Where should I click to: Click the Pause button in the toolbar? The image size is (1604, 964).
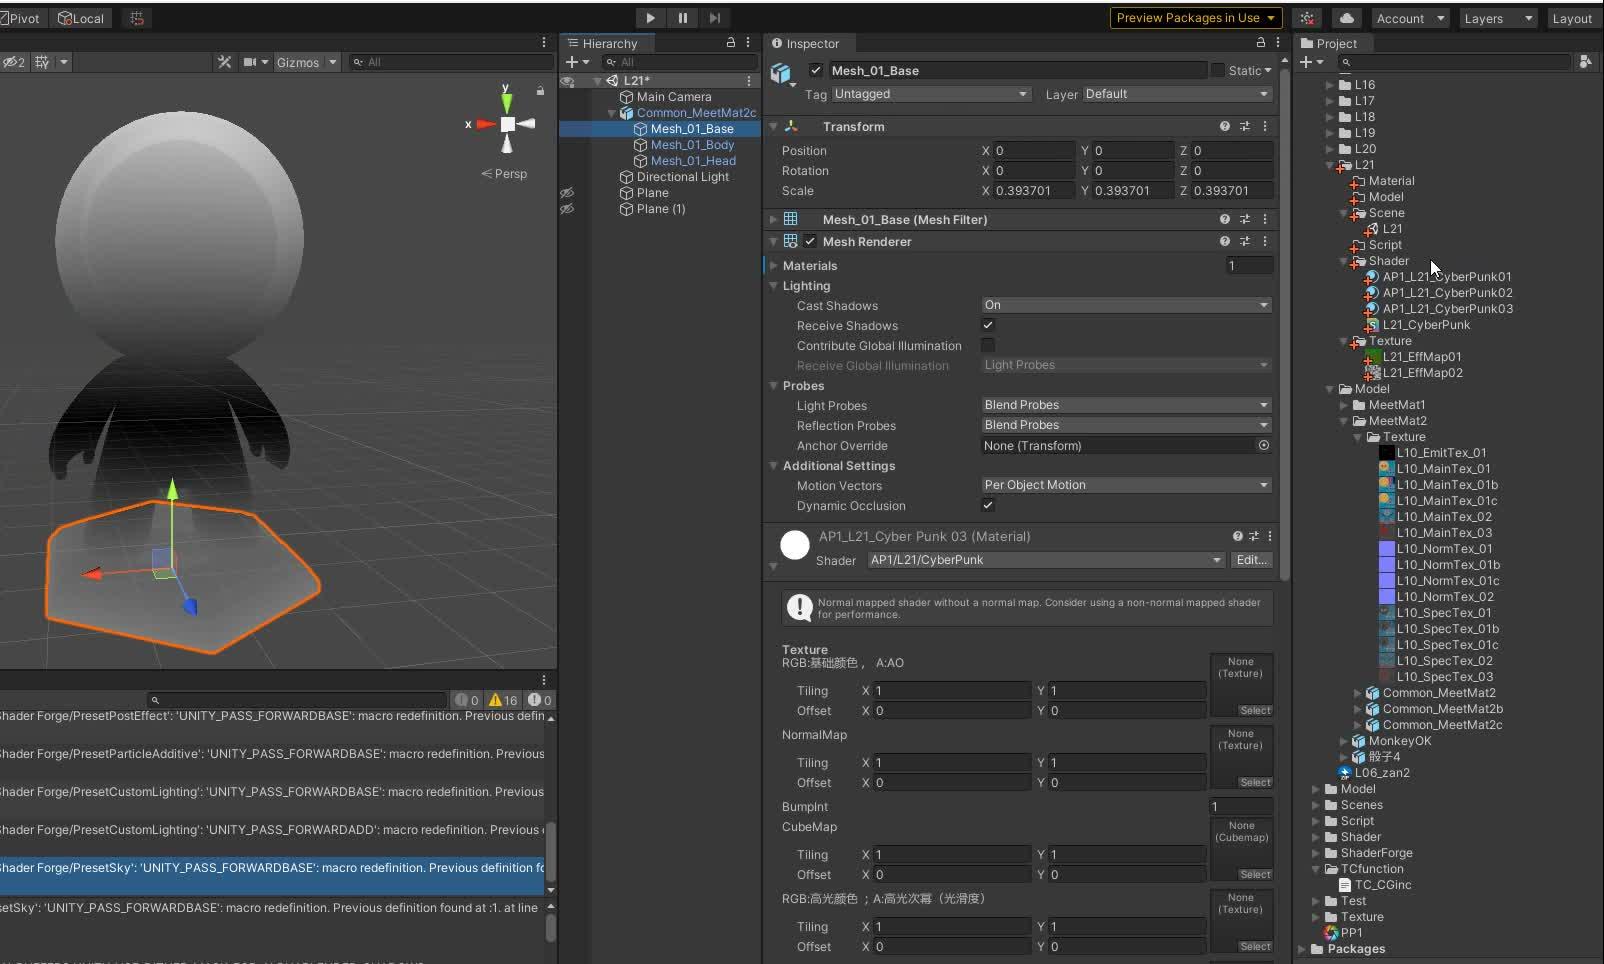(x=683, y=17)
